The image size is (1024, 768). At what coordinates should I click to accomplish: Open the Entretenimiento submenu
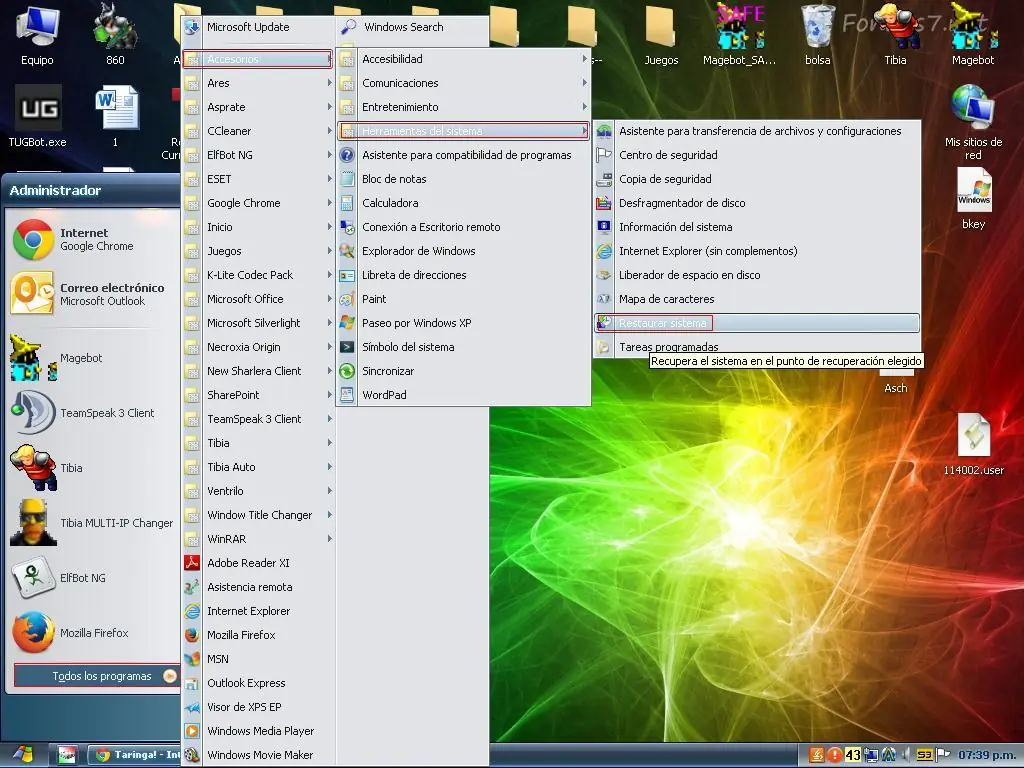[x=463, y=107]
